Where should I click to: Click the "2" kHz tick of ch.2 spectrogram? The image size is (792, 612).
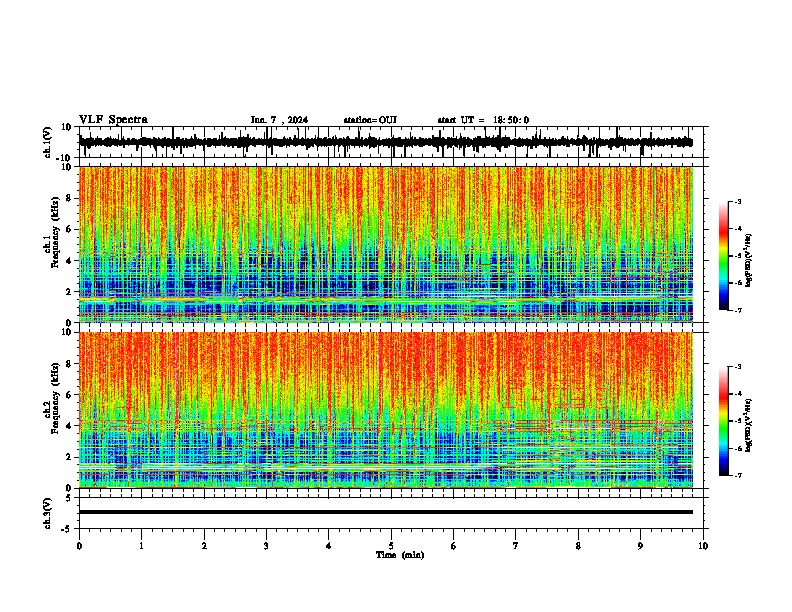tap(69, 457)
